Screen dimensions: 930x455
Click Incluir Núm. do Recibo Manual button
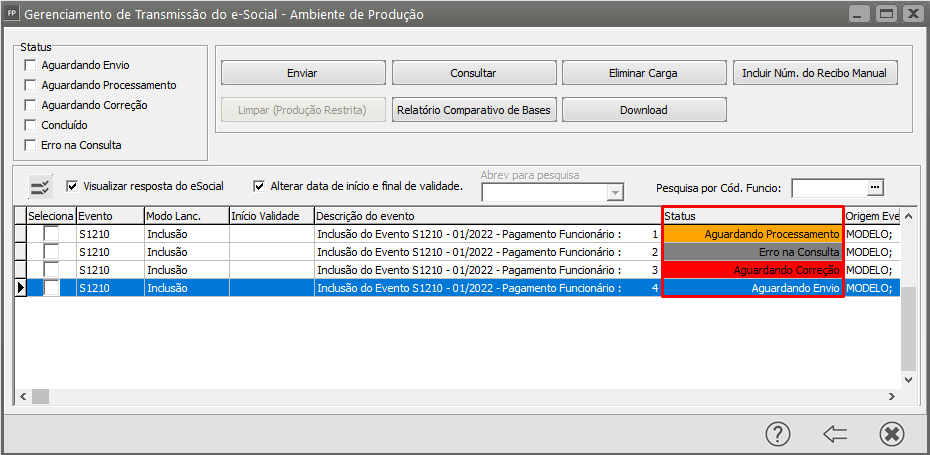pyautogui.click(x=814, y=74)
